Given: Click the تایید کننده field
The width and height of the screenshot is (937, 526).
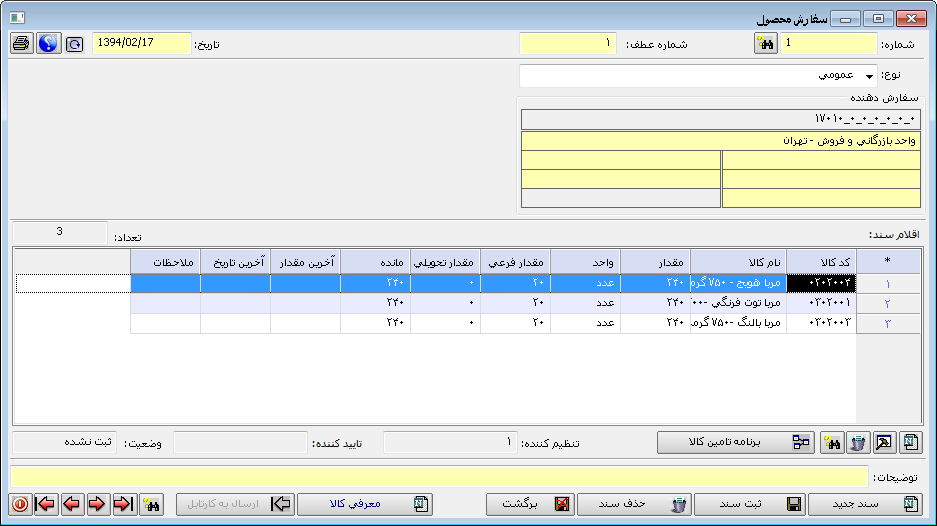Looking at the screenshot, I should pyautogui.click(x=240, y=442).
